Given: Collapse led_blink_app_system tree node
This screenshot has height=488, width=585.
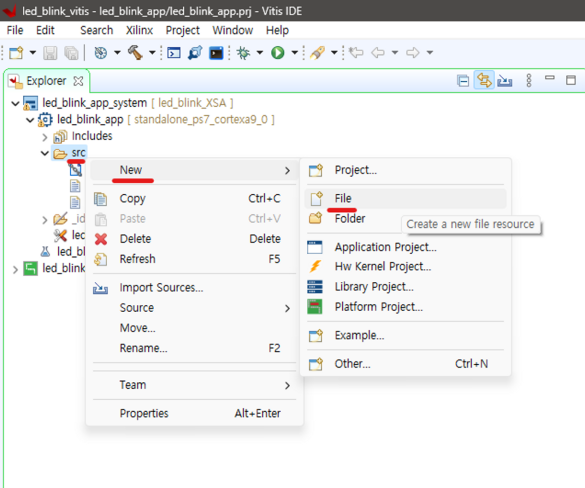Looking at the screenshot, I should (15, 103).
